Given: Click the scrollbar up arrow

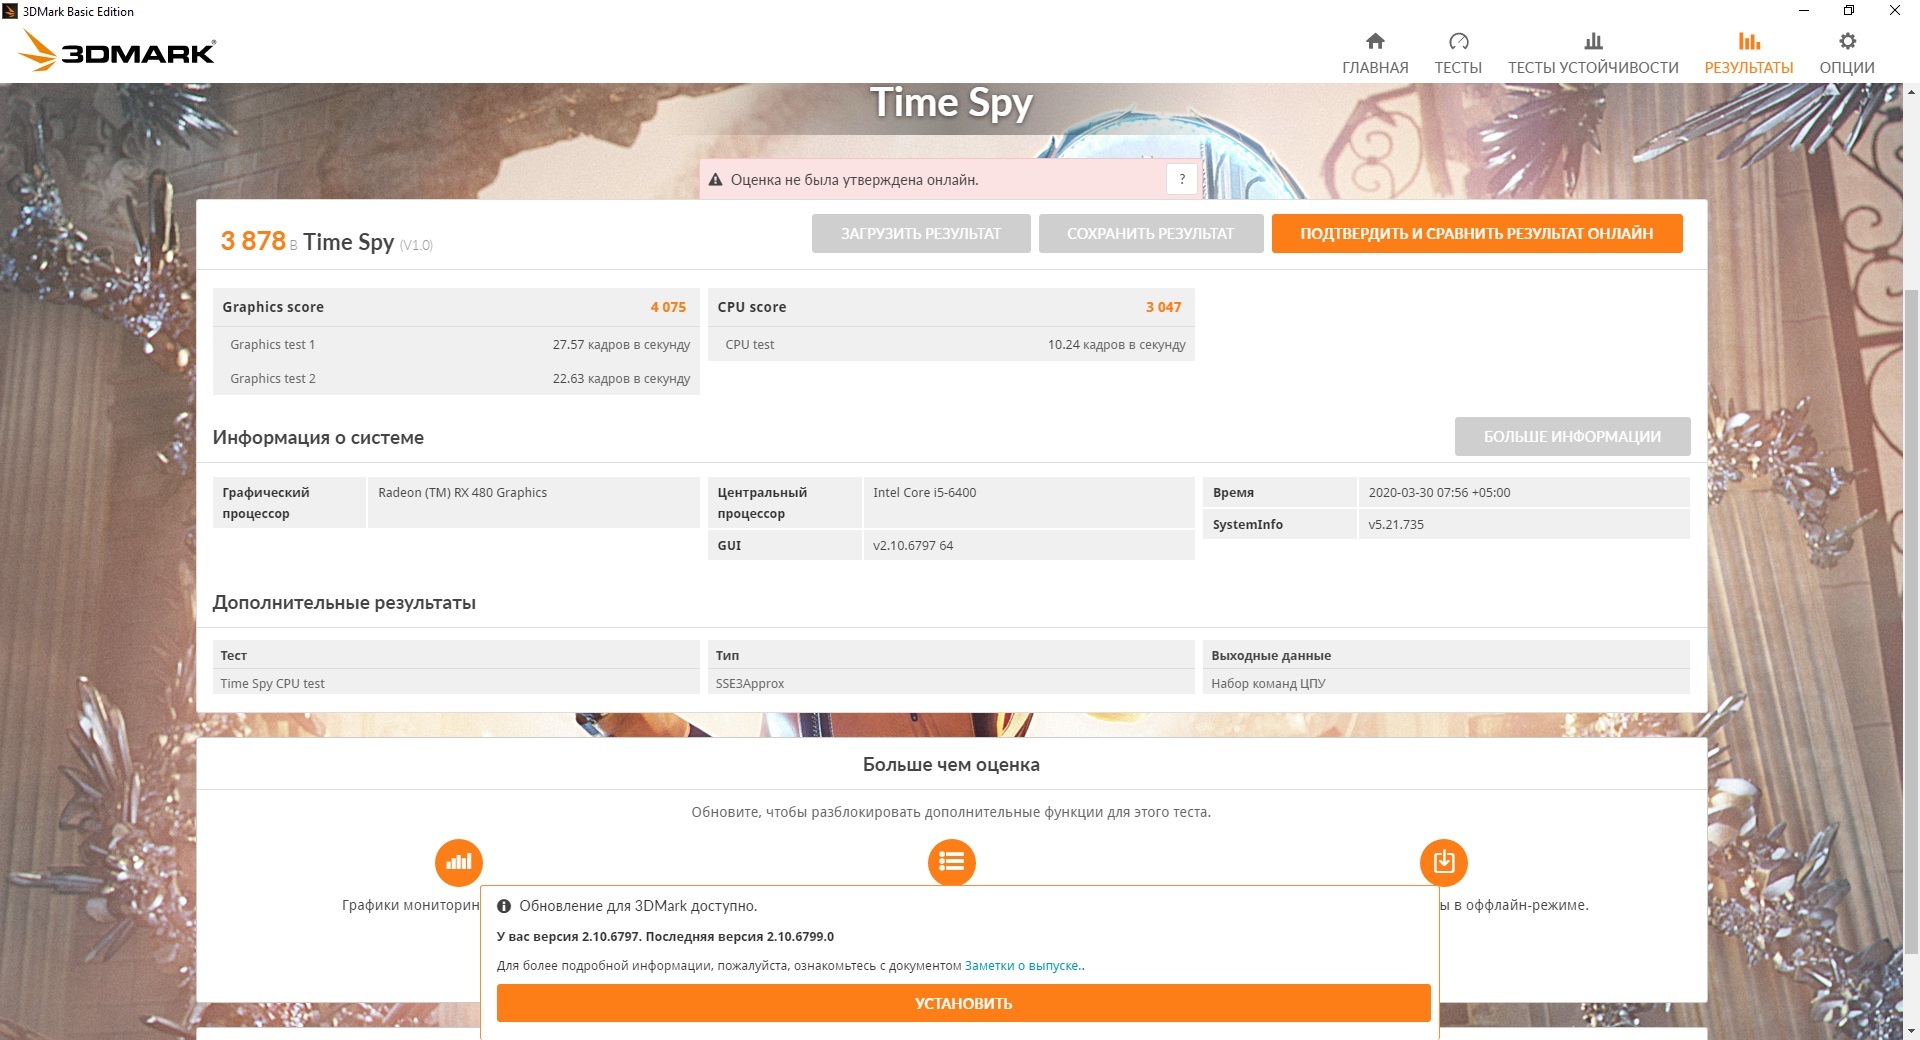Looking at the screenshot, I should [1911, 92].
